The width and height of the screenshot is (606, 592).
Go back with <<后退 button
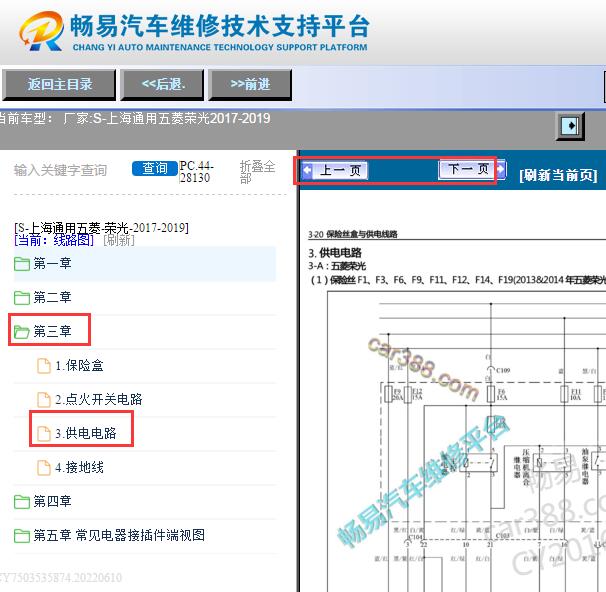[x=162, y=84]
